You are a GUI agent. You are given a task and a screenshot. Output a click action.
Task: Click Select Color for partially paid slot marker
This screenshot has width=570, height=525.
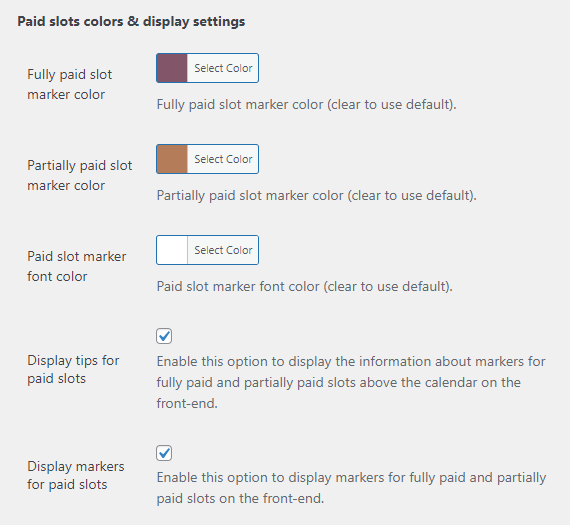[223, 159]
